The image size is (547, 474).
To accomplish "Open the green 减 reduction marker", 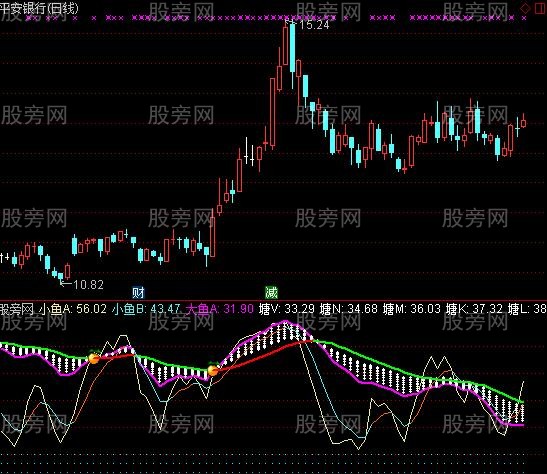I will 271,292.
